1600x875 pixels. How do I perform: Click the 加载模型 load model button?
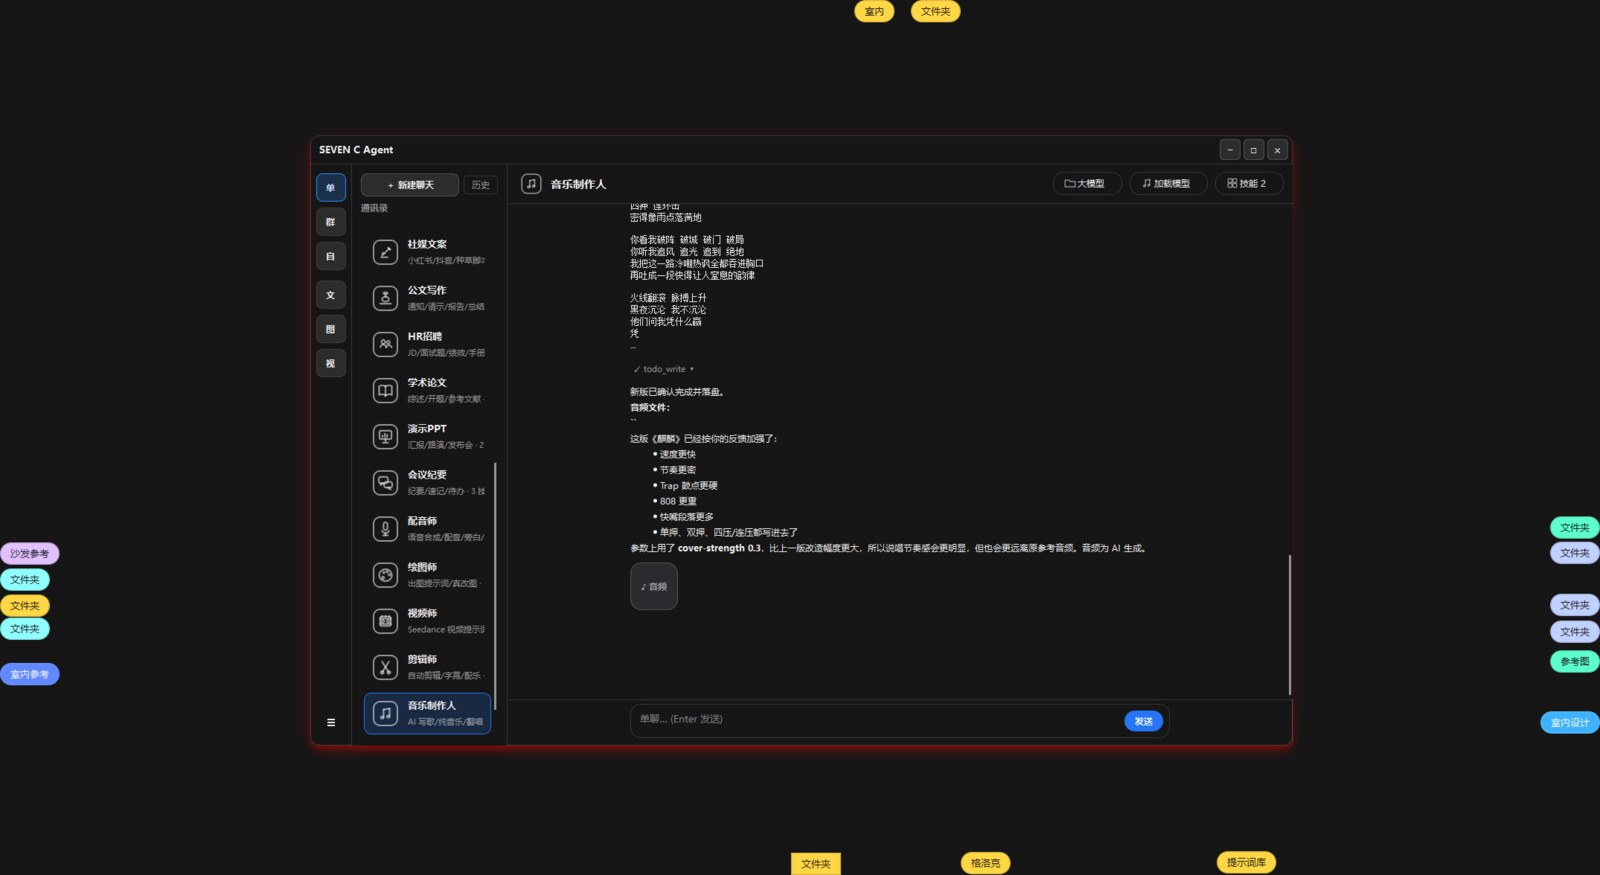[x=1168, y=184]
